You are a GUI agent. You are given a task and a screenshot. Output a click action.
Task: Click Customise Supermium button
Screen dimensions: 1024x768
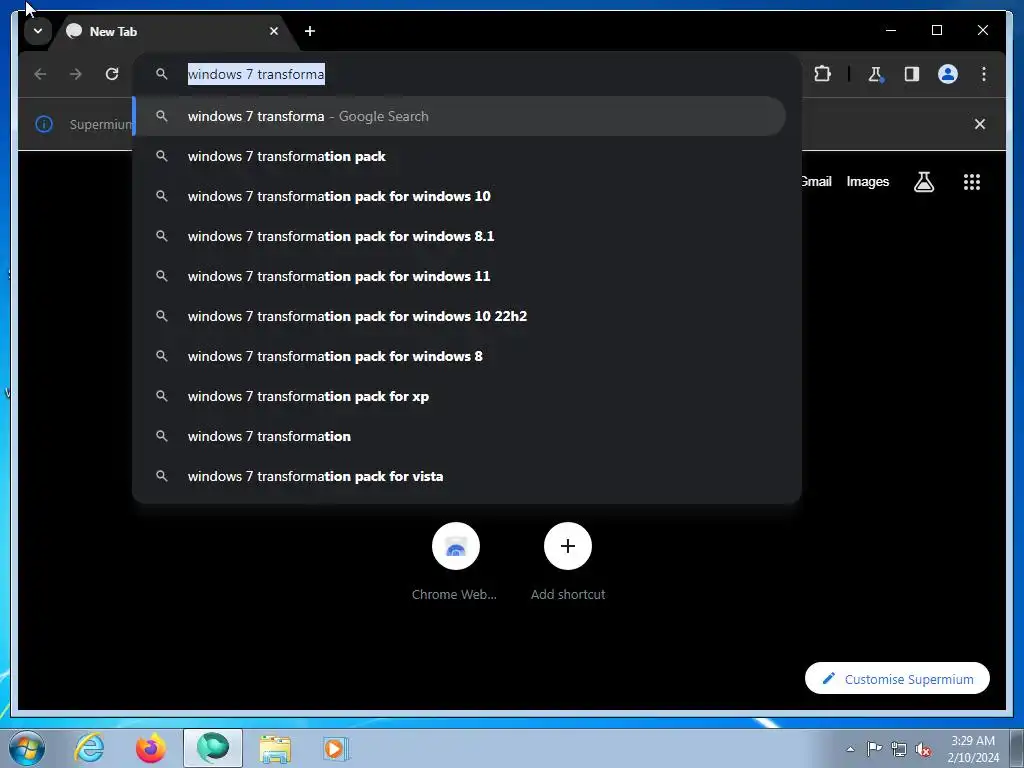pyautogui.click(x=897, y=679)
